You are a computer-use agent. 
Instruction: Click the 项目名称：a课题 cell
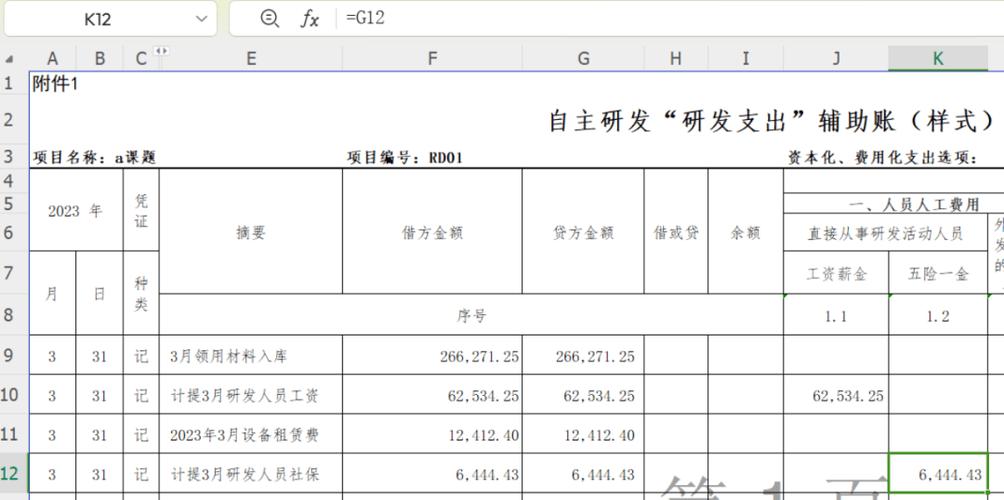(x=94, y=157)
